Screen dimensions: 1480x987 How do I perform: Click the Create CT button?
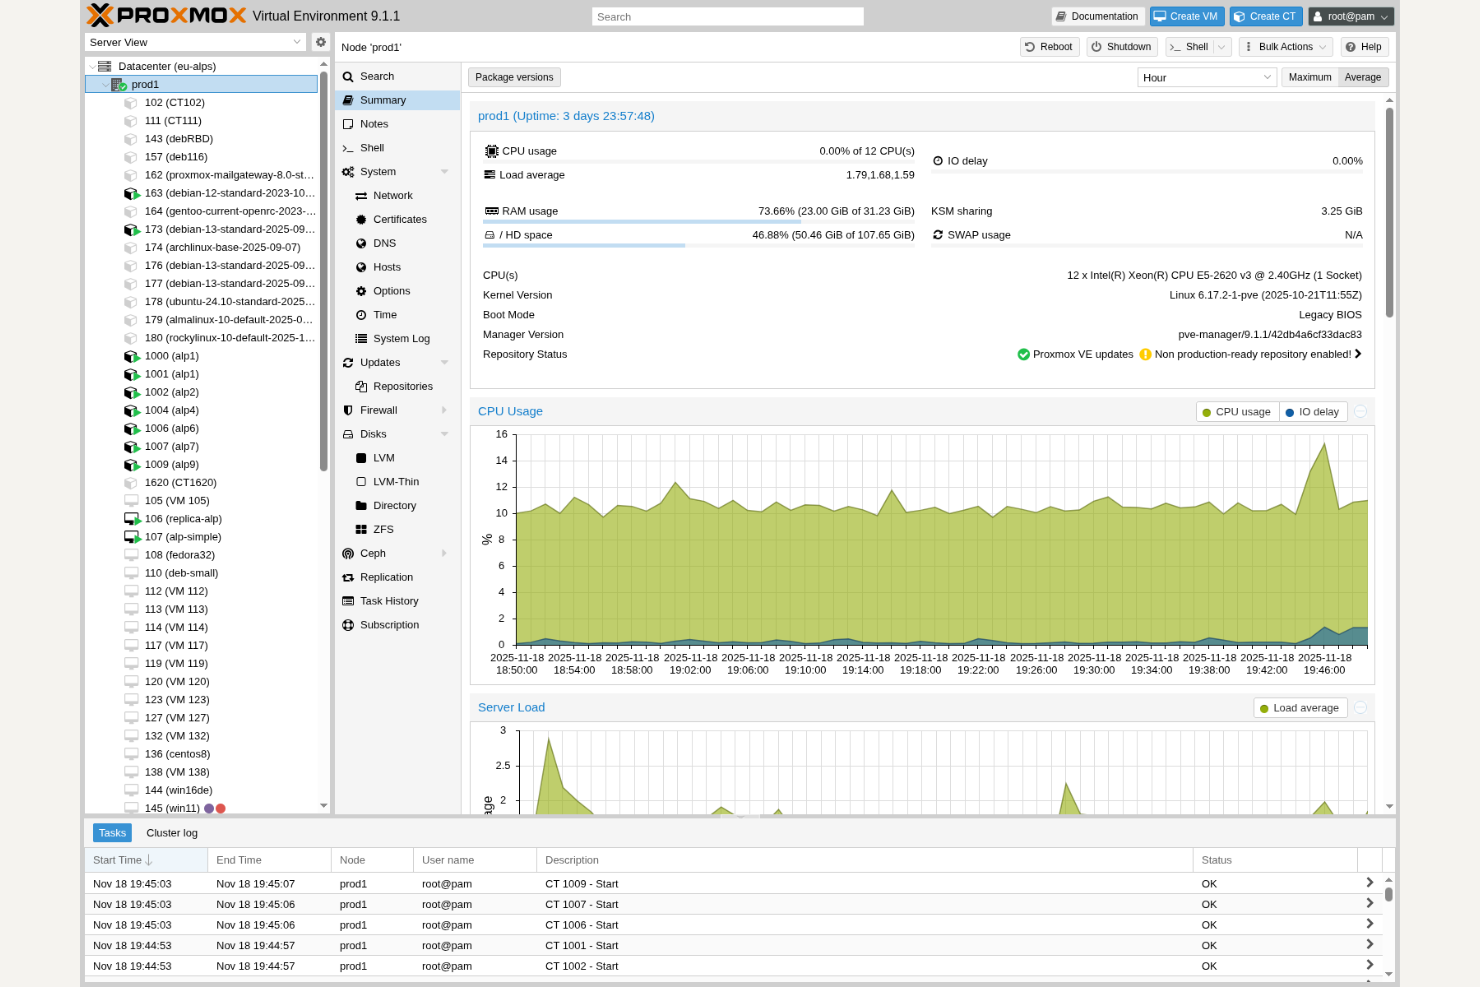pyautogui.click(x=1266, y=16)
